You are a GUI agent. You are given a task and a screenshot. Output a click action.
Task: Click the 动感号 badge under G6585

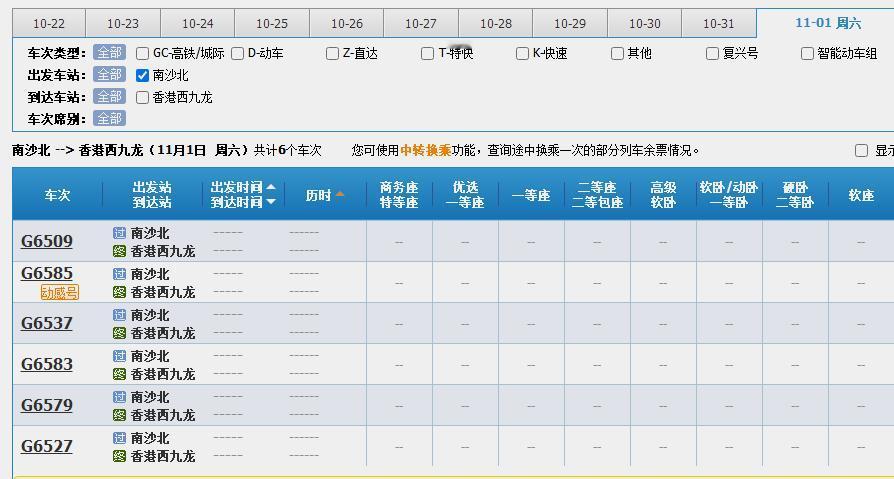pyautogui.click(x=60, y=293)
